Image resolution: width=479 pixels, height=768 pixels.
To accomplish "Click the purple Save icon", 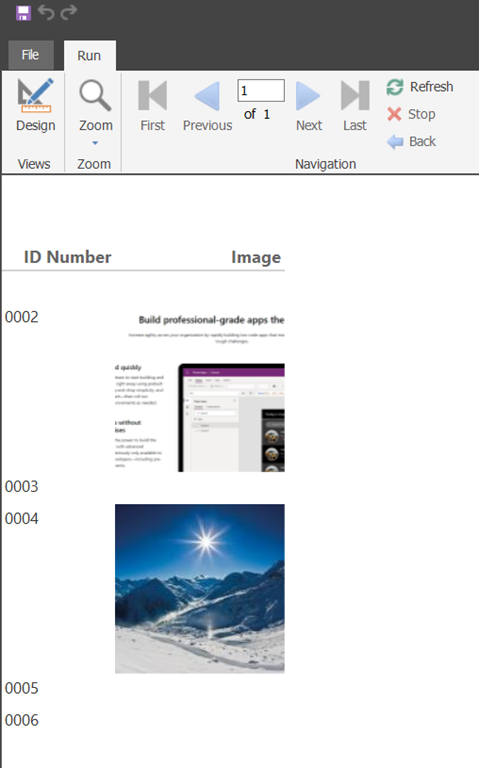I will pos(23,13).
